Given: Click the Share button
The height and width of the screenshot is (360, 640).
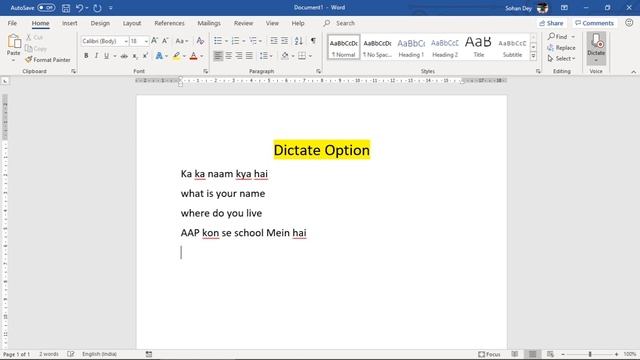Looking at the screenshot, I should coord(551,23).
